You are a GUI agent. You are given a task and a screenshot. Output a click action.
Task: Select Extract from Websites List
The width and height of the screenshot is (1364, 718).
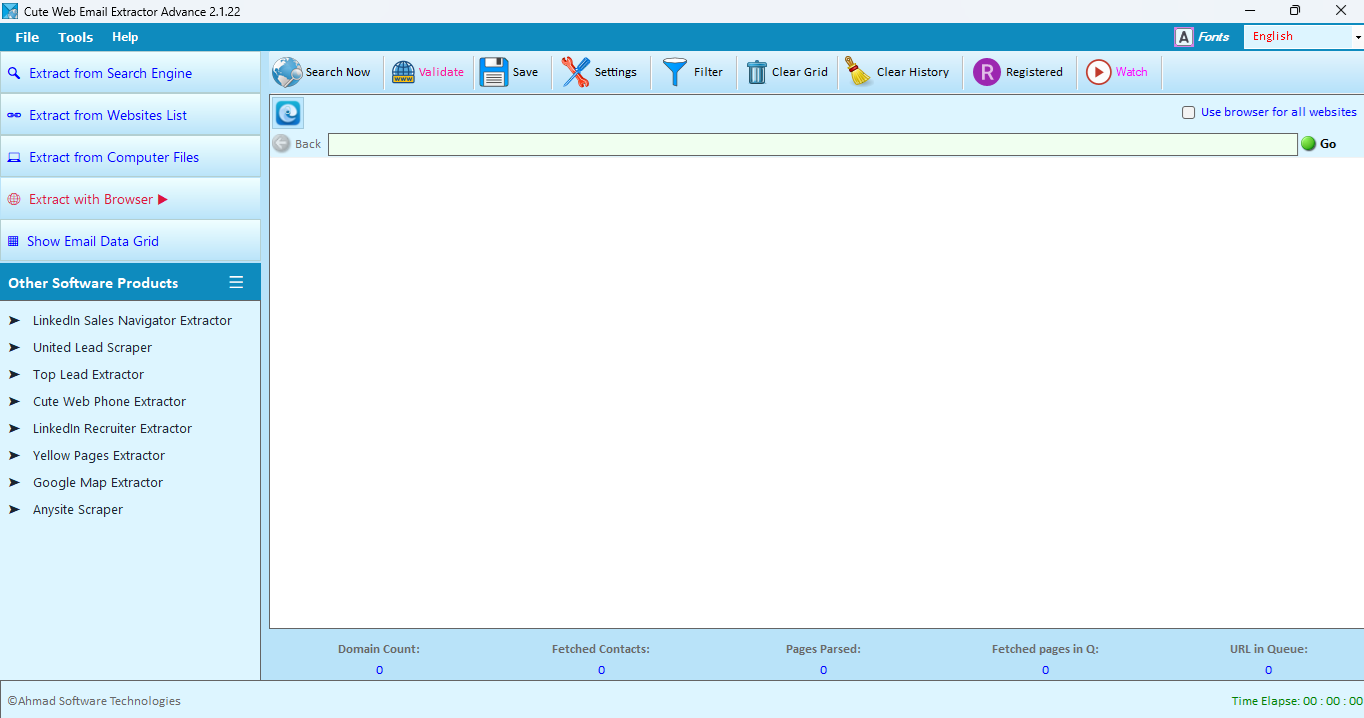tap(130, 115)
